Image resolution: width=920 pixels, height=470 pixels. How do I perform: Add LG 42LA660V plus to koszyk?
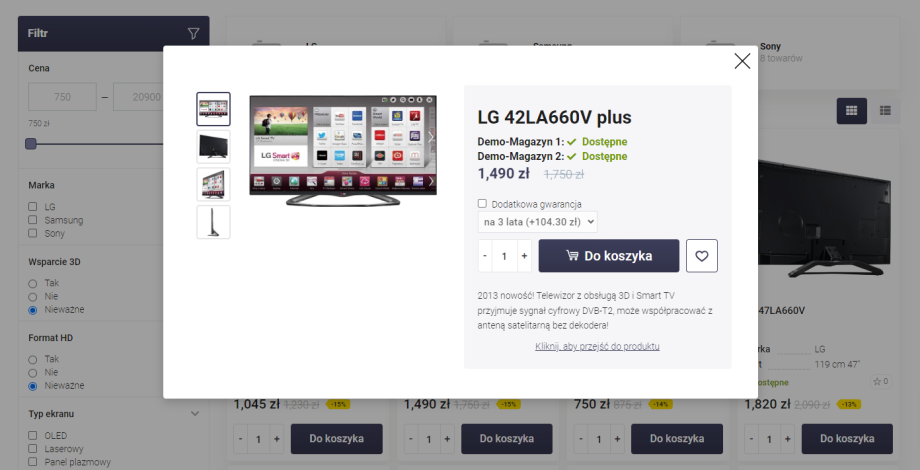click(609, 256)
